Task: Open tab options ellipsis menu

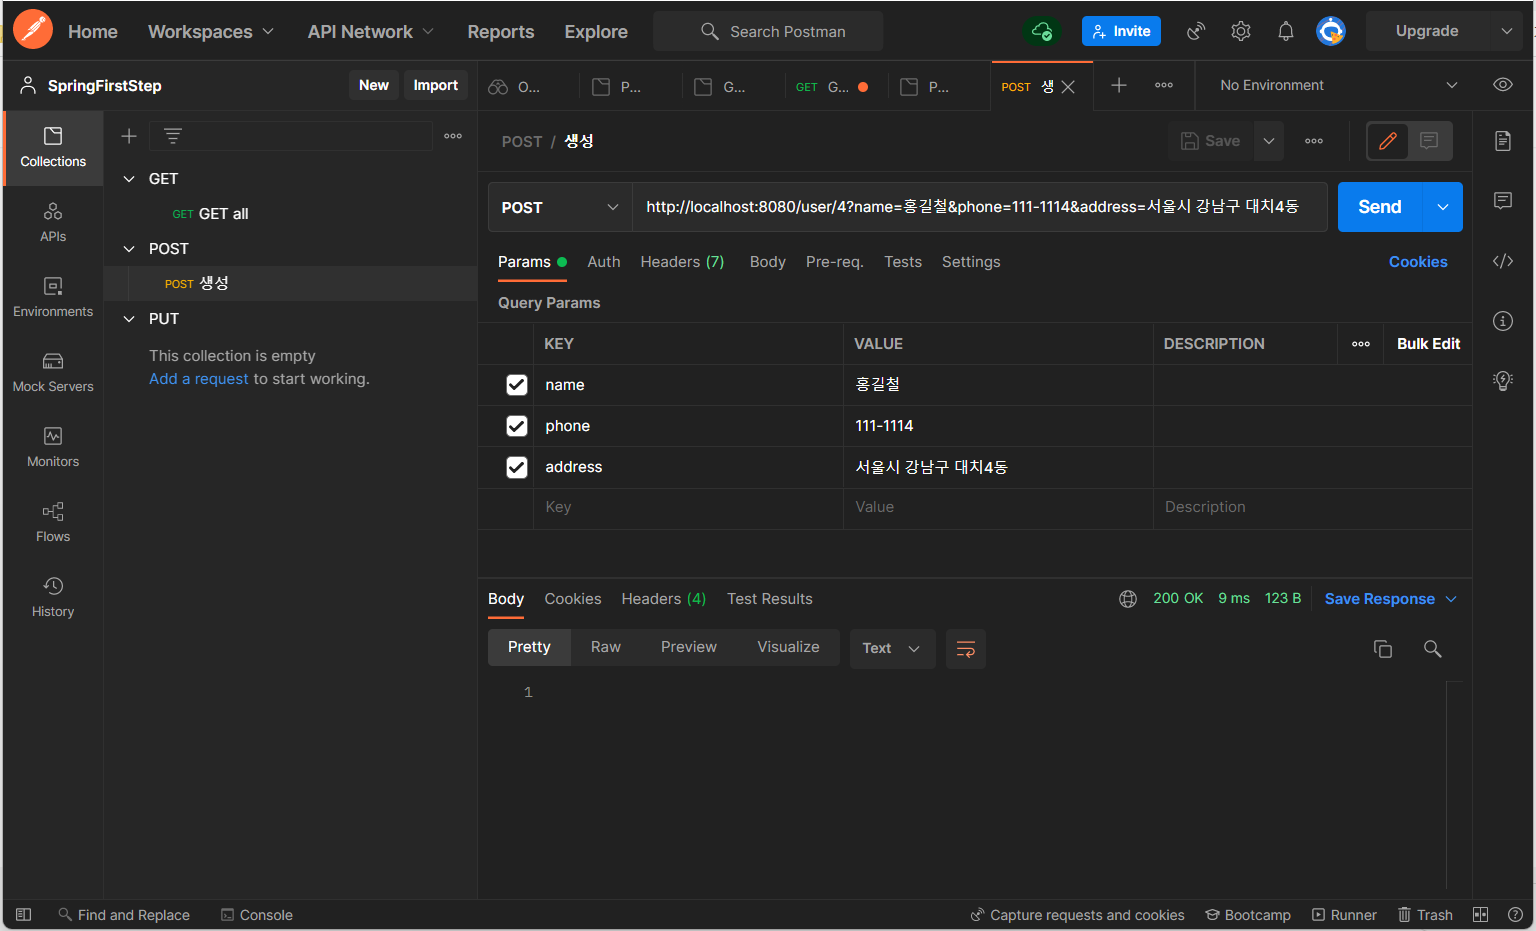Action: (x=1164, y=85)
